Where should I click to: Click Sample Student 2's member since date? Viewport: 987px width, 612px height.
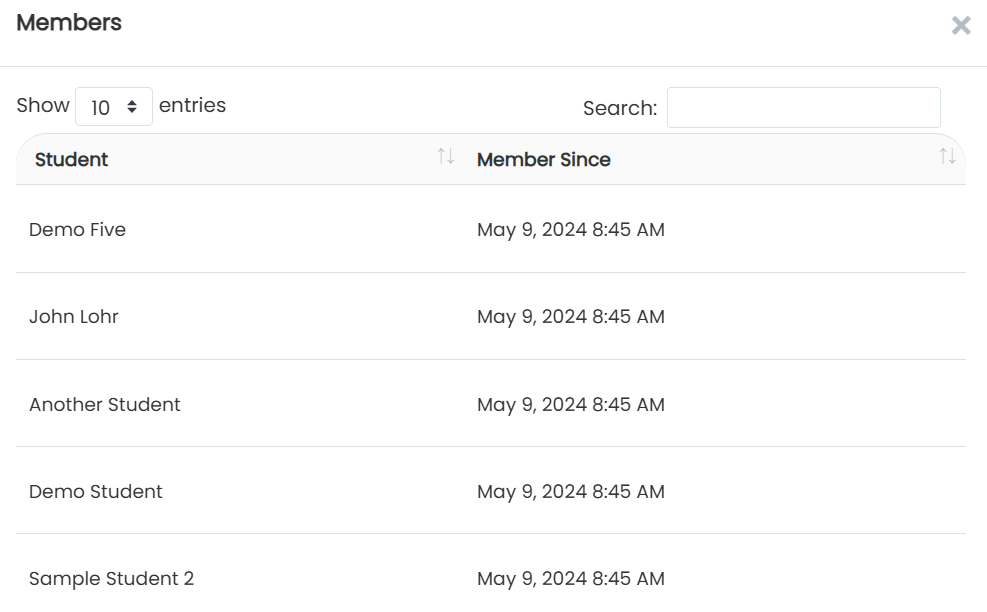pos(571,579)
